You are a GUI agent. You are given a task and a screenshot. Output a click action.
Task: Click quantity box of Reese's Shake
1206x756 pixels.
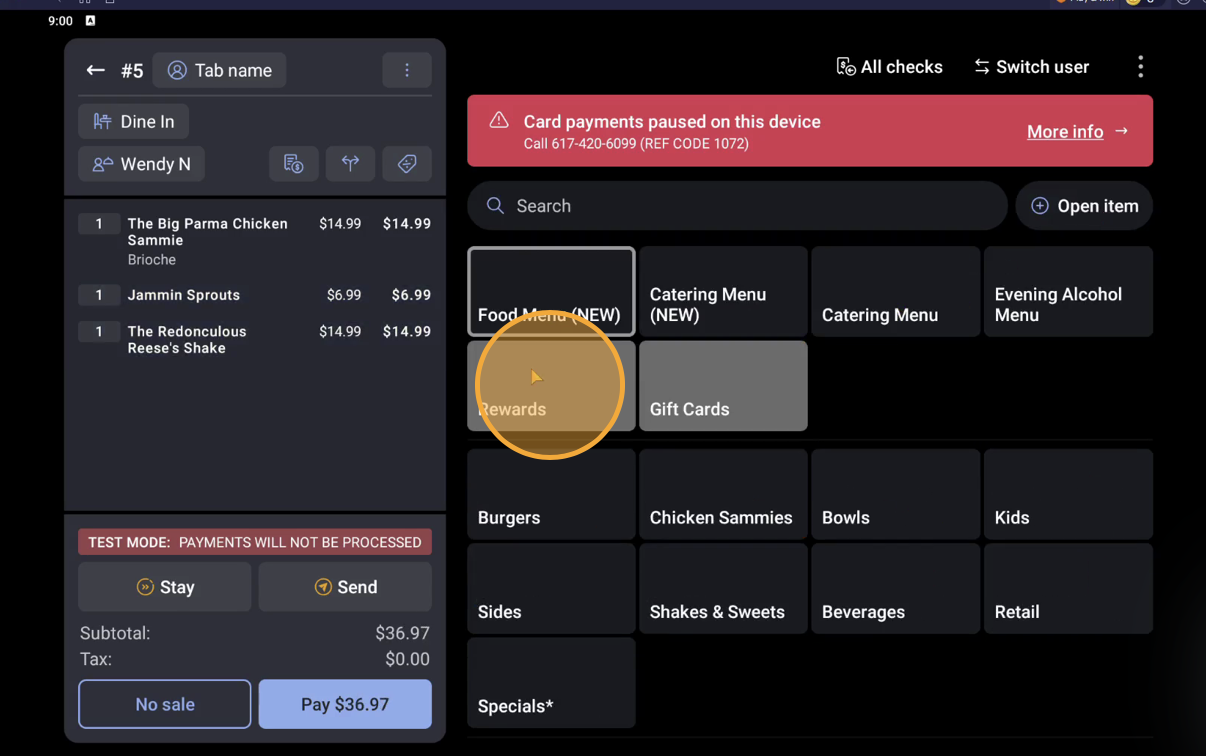tap(99, 331)
